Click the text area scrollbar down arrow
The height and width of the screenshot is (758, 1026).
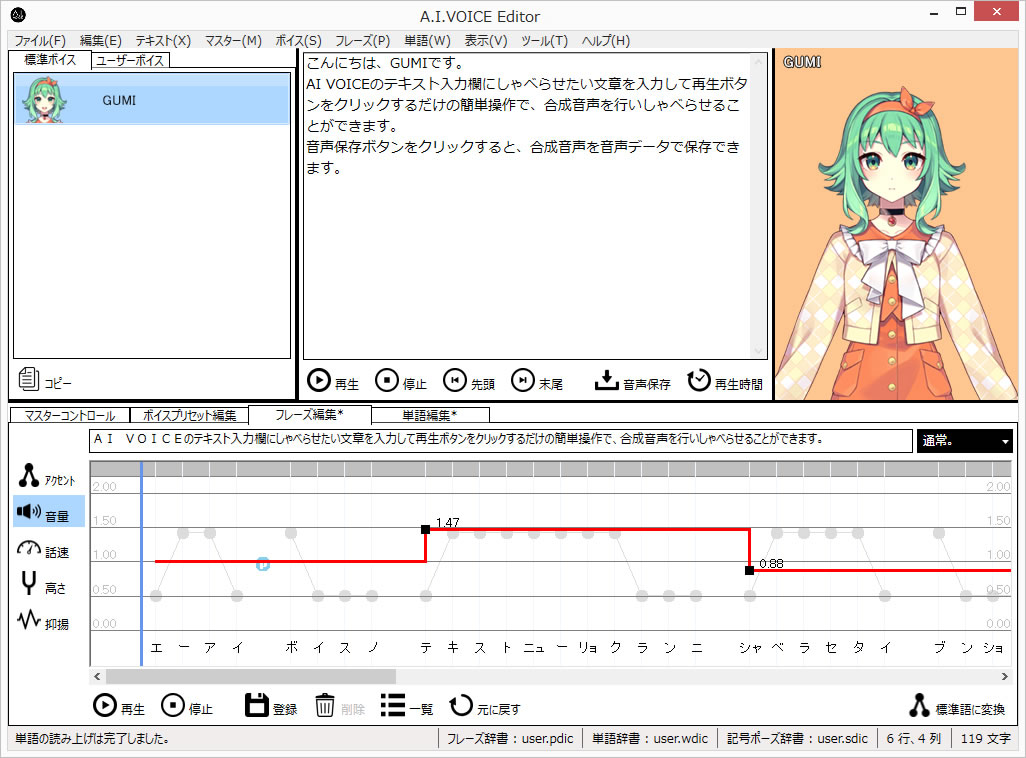coord(759,352)
